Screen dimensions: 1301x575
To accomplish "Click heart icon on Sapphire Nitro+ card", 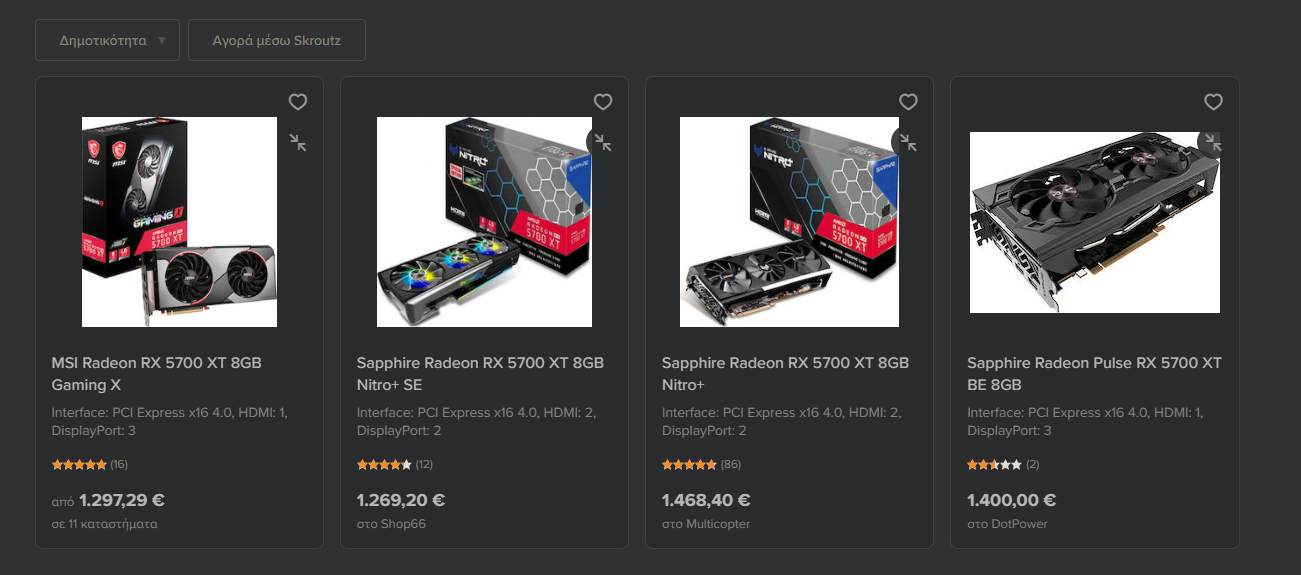I will pyautogui.click(x=908, y=102).
